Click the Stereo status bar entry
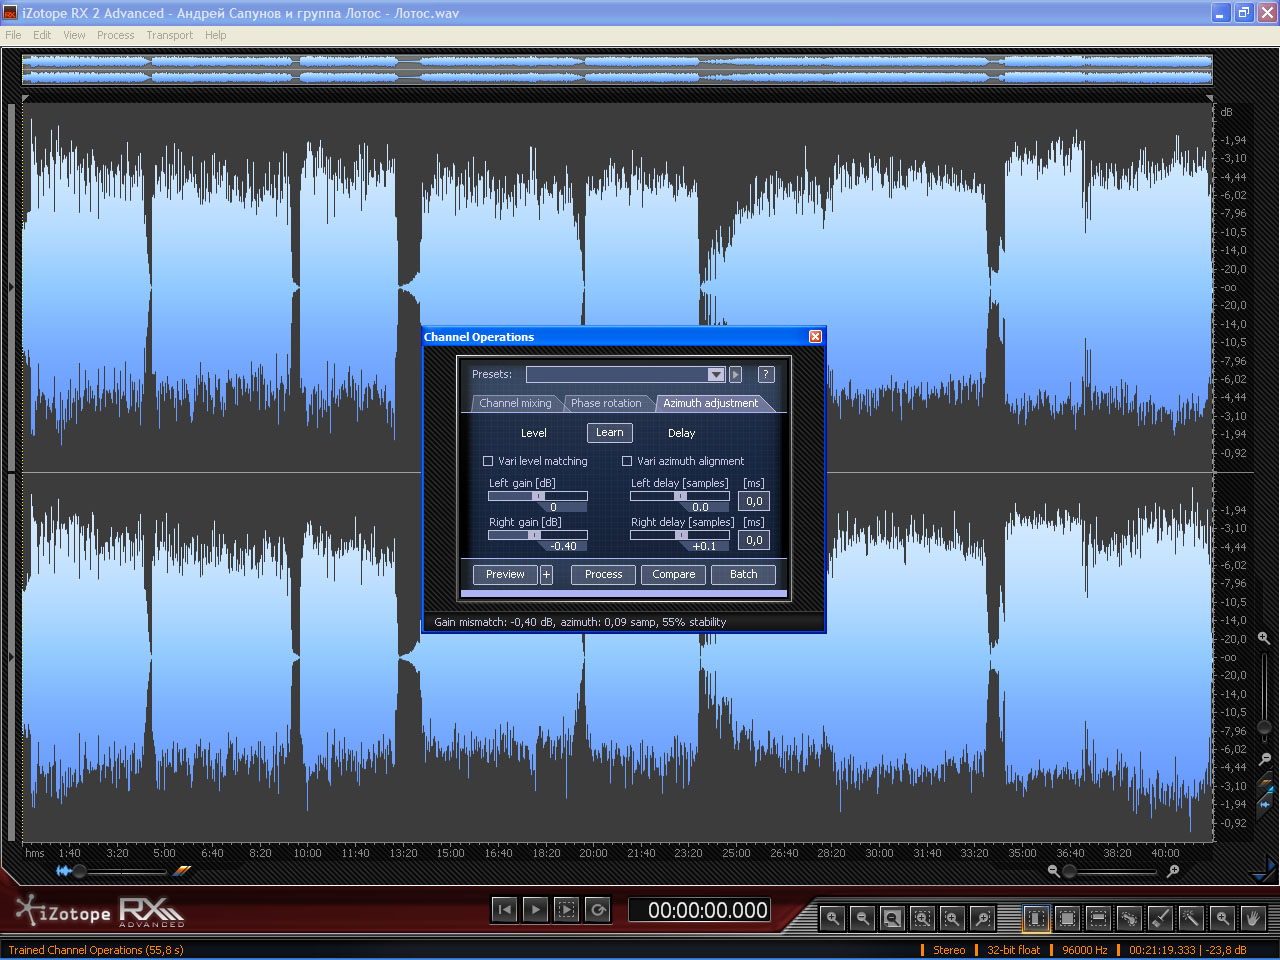Image resolution: width=1280 pixels, height=960 pixels. (x=949, y=950)
